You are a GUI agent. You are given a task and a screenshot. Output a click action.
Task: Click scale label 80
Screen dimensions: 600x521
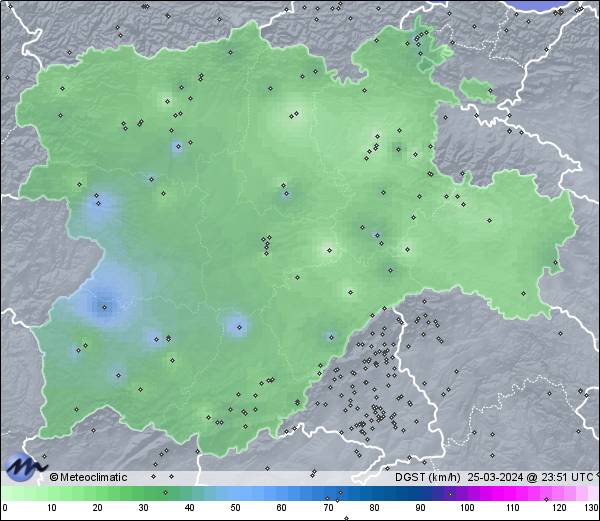click(374, 507)
